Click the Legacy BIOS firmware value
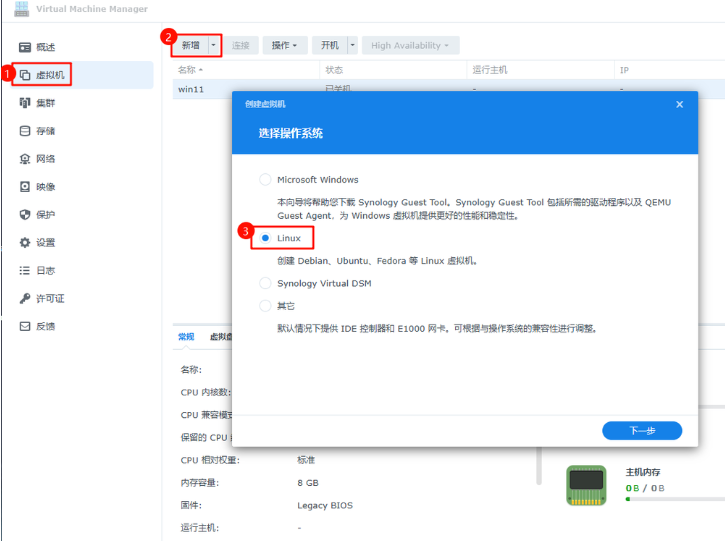 pyautogui.click(x=325, y=505)
